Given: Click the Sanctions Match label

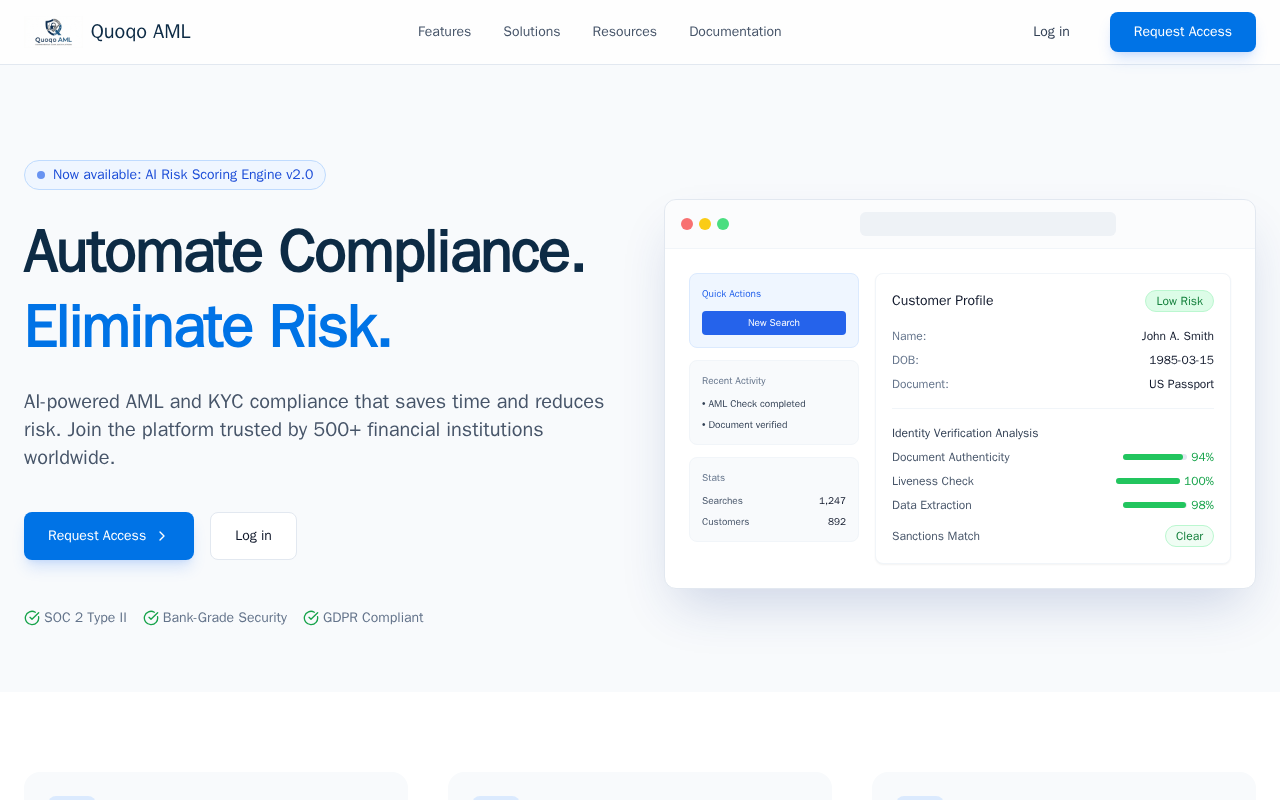Looking at the screenshot, I should pyautogui.click(x=936, y=536).
